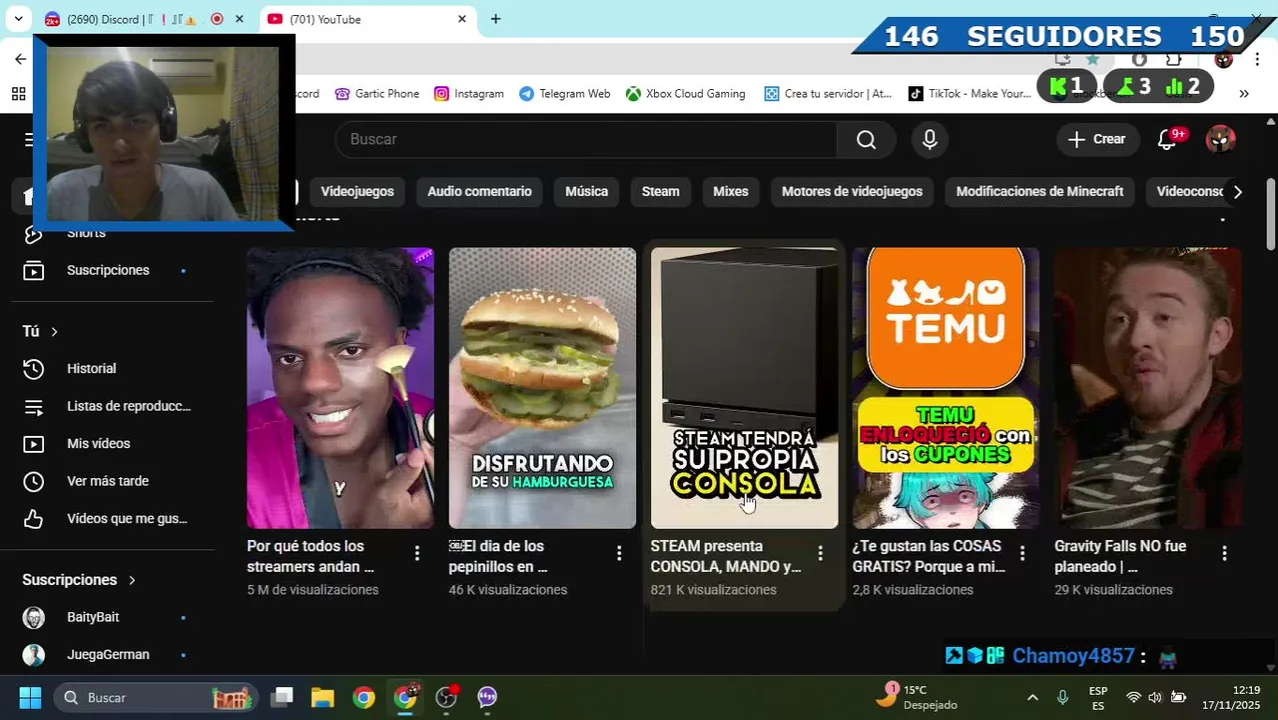The width and height of the screenshot is (1278, 720).
Task: Open Gravity Falls short thumbnail
Action: (1148, 388)
